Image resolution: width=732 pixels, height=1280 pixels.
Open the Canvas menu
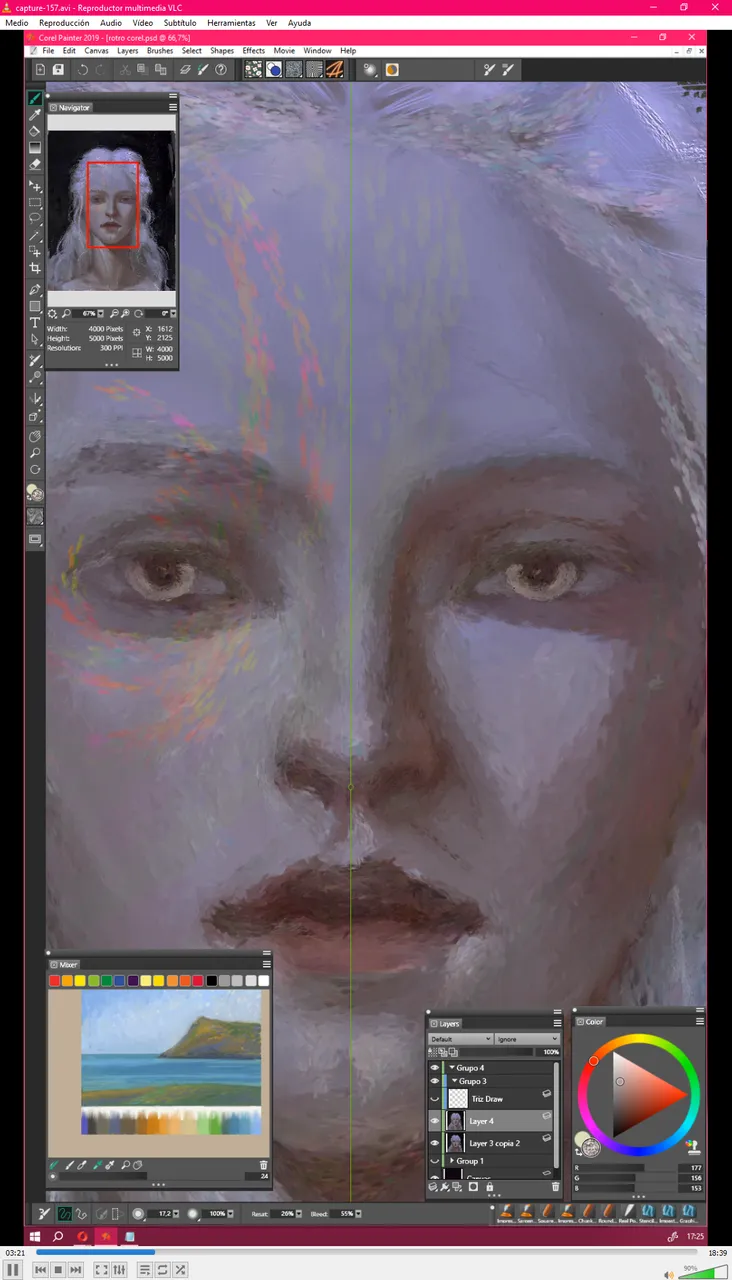(x=96, y=51)
